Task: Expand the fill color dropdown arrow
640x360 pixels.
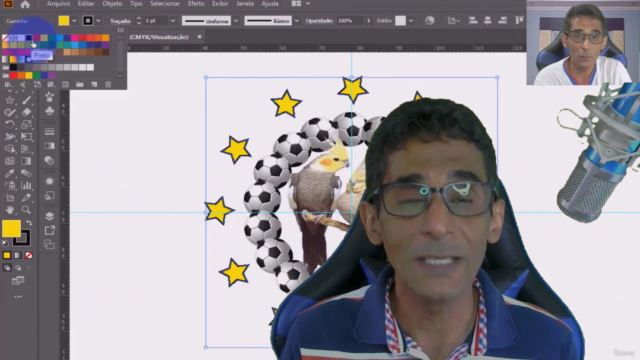Action: pyautogui.click(x=74, y=21)
